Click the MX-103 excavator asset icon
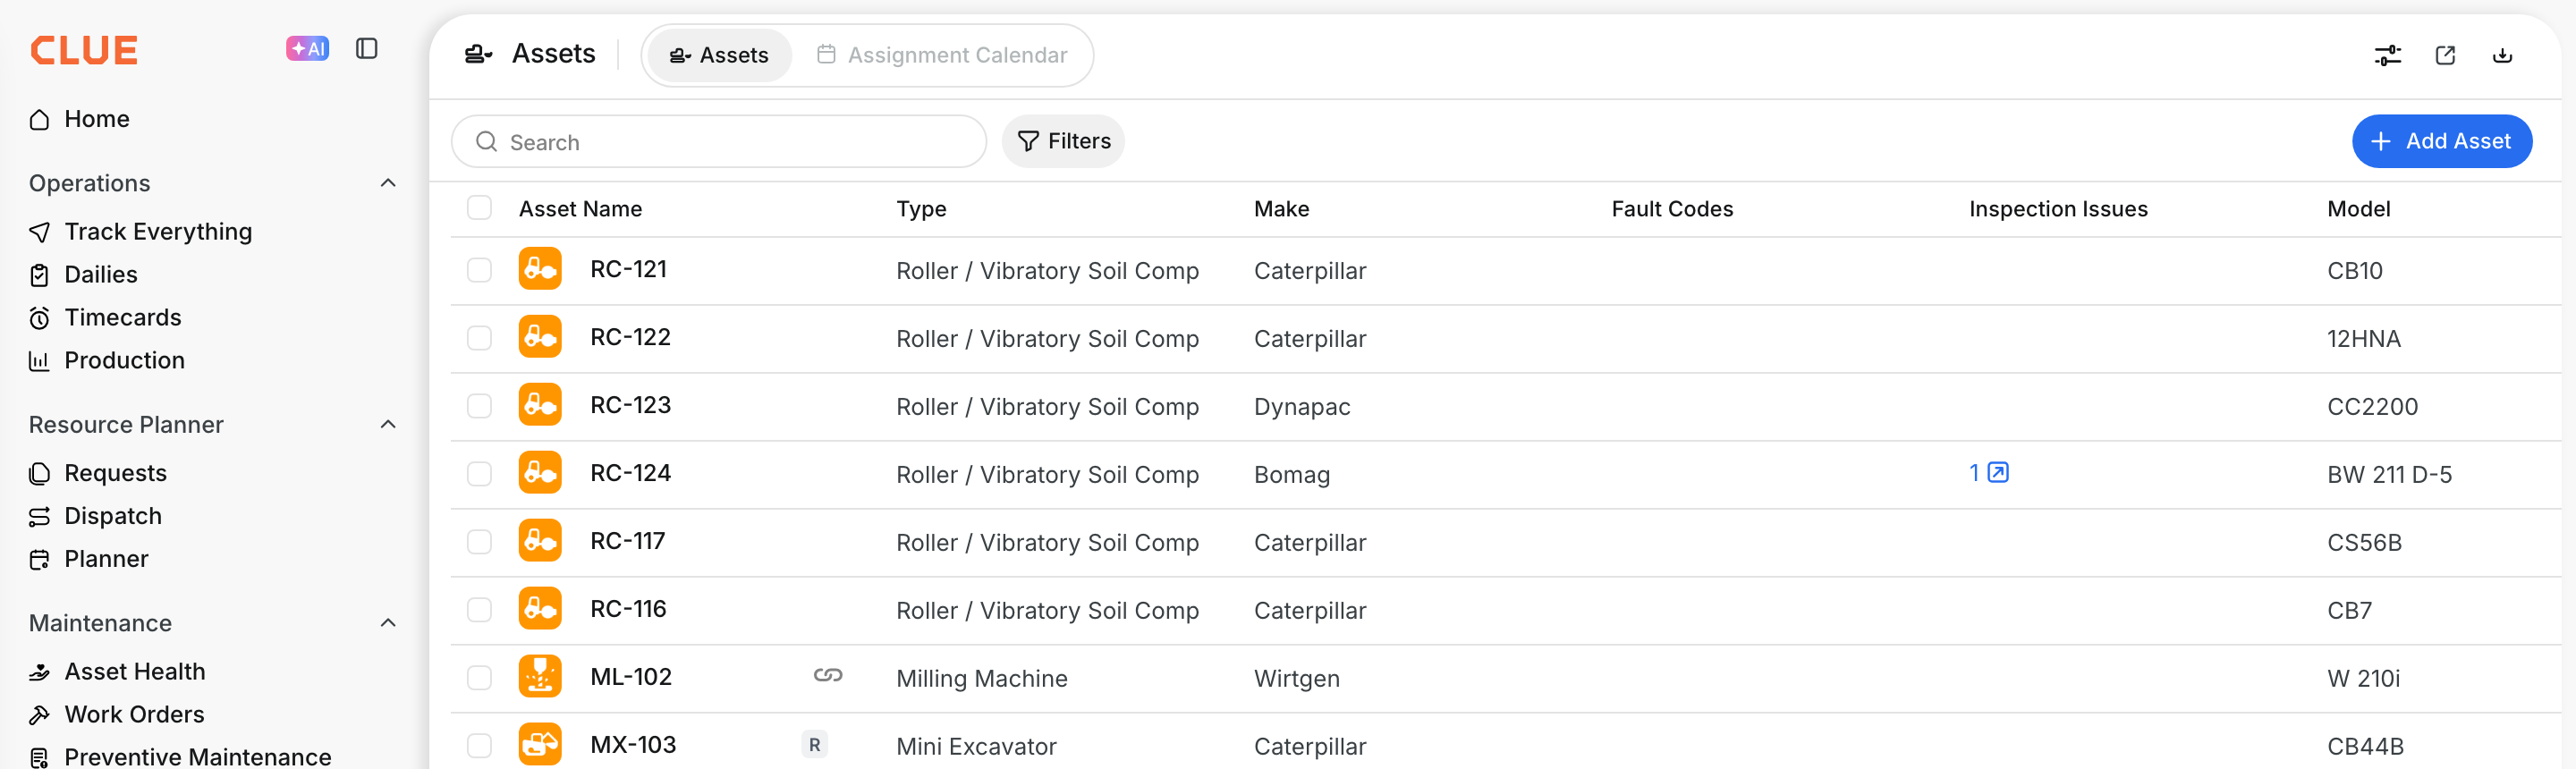 (x=540, y=745)
